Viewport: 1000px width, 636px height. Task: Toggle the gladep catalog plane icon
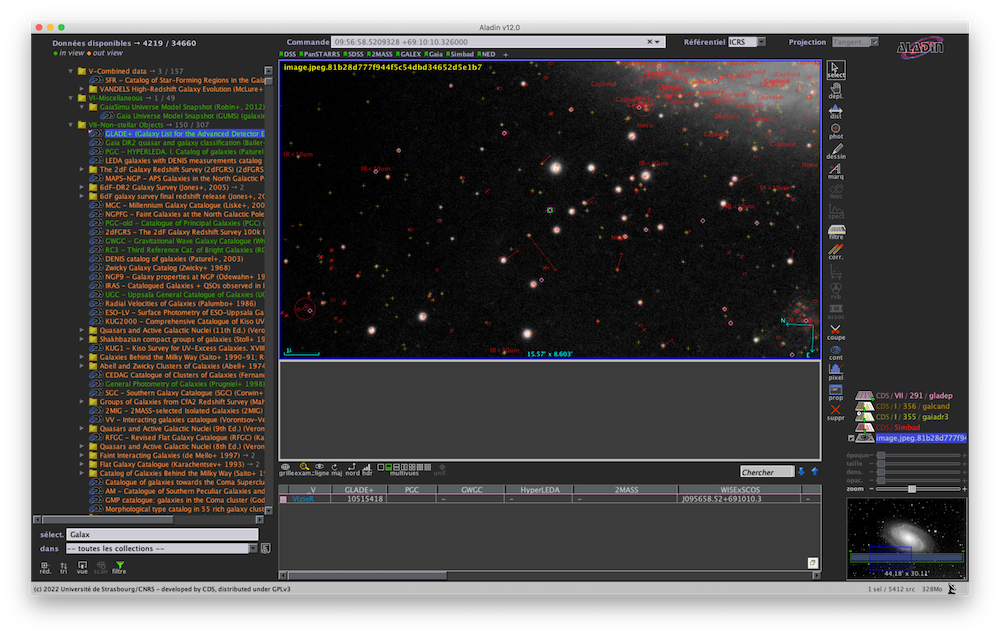(864, 396)
